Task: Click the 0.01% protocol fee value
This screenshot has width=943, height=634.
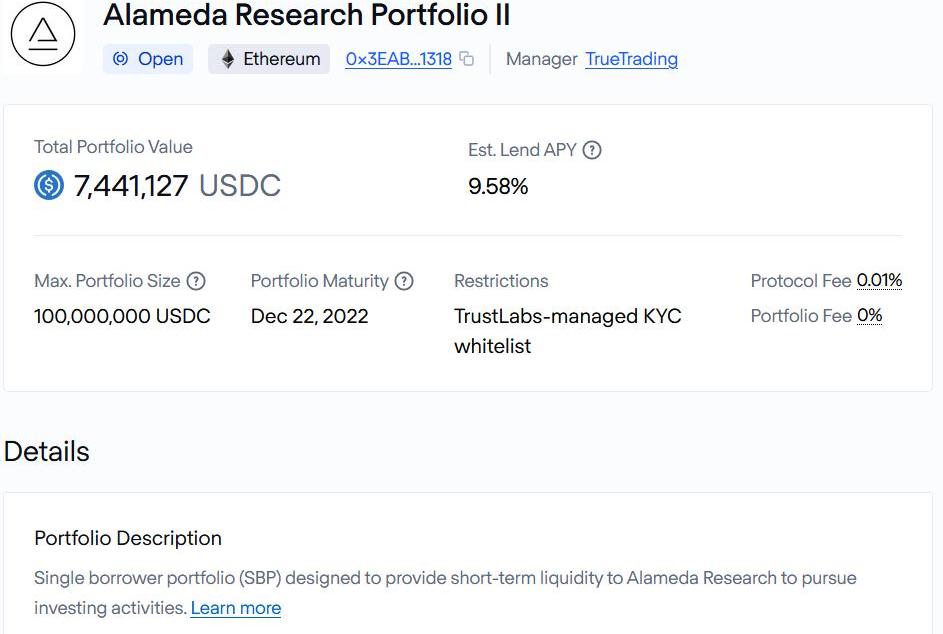Action: tap(879, 281)
